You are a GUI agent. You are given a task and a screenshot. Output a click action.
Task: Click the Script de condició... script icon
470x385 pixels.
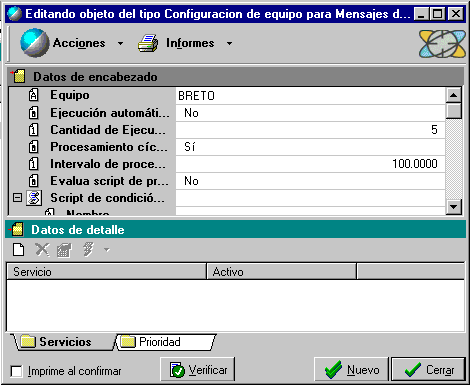pos(34,198)
